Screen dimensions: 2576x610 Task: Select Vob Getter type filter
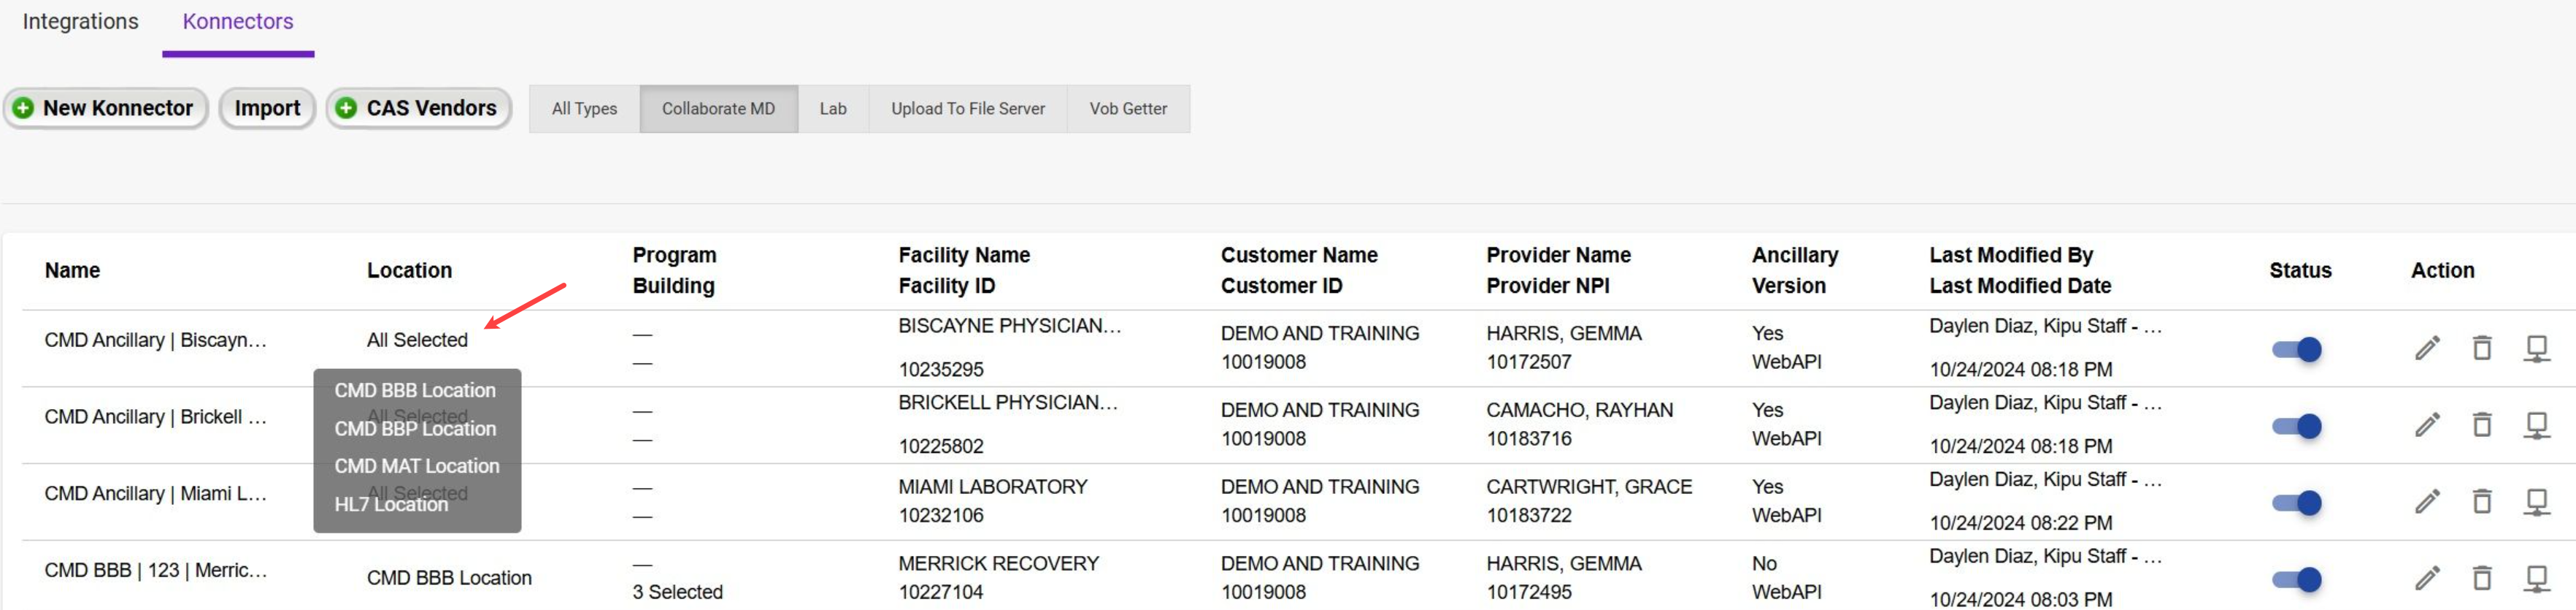(x=1128, y=109)
